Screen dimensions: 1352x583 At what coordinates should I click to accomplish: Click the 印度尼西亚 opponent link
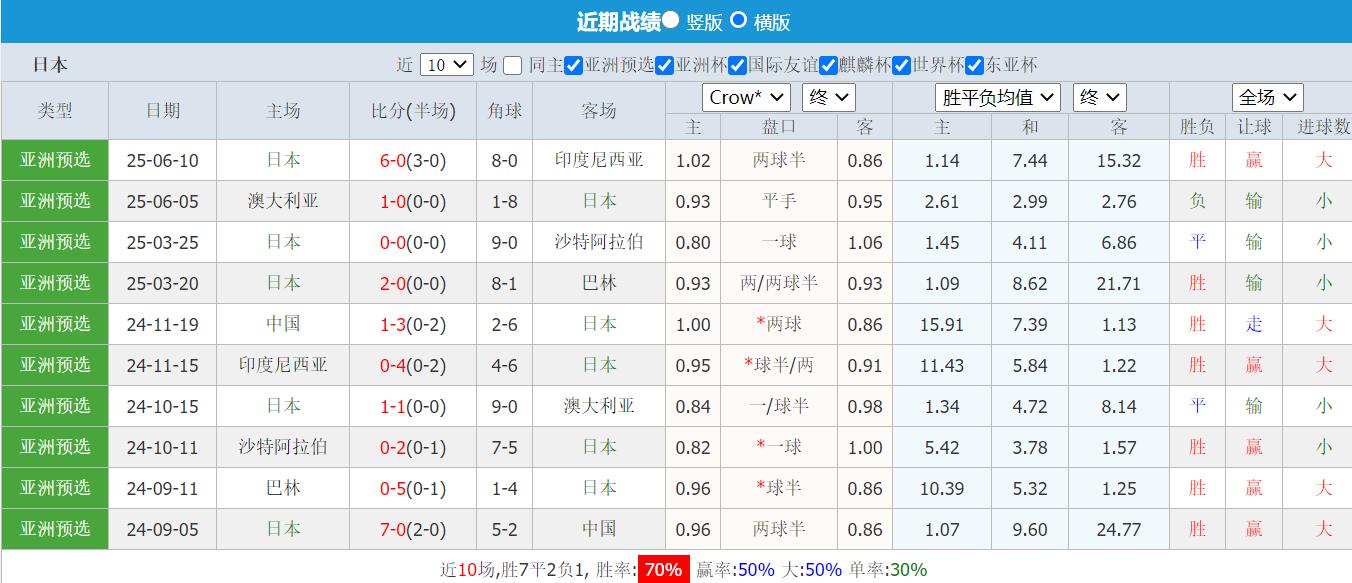[597, 160]
